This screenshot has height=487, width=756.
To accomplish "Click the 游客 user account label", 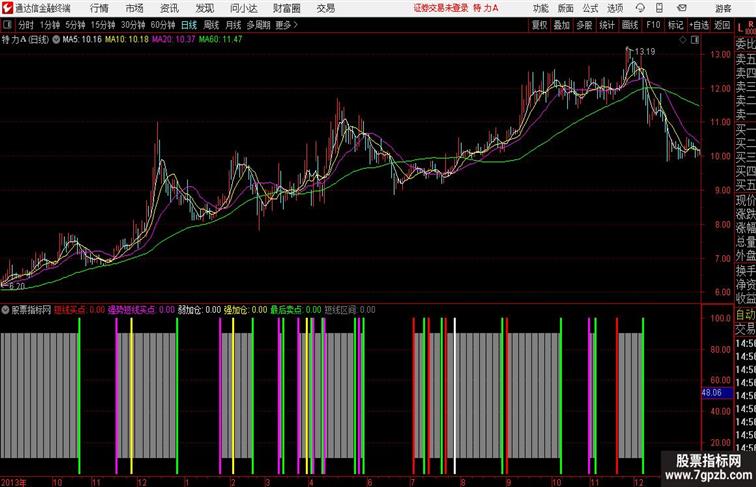I will coord(723,8).
